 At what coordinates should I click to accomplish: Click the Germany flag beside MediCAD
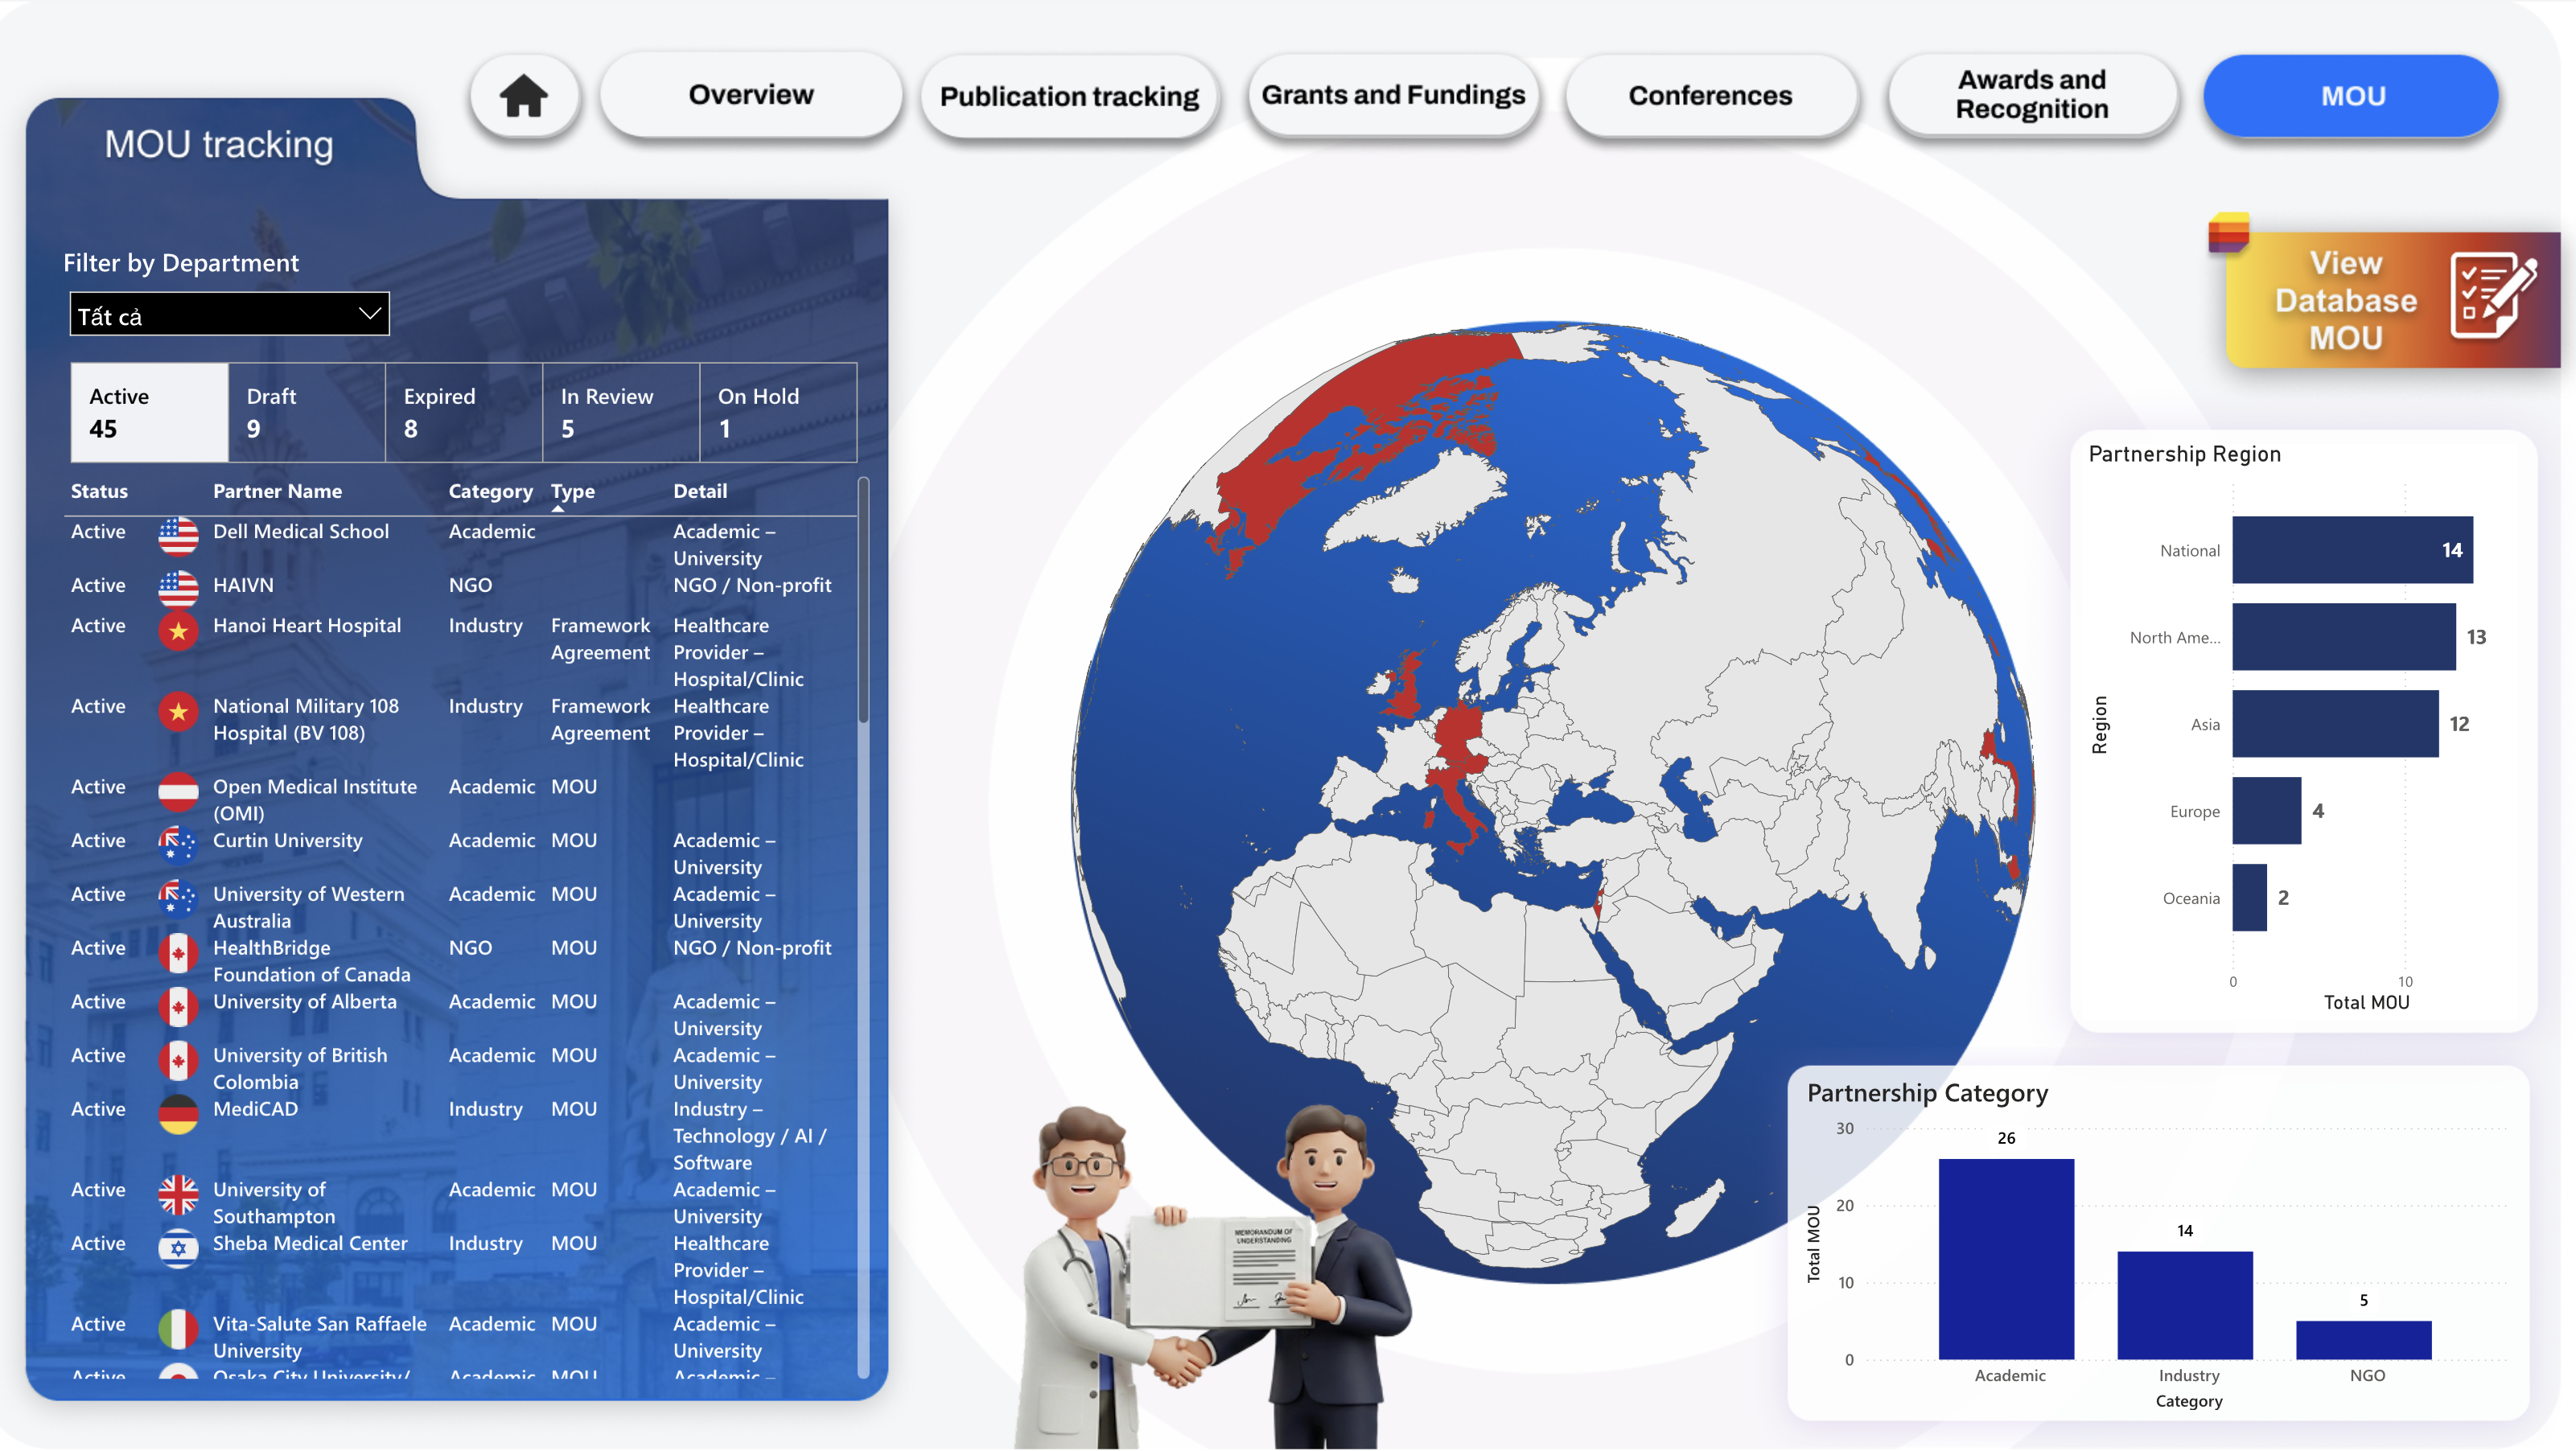178,1114
